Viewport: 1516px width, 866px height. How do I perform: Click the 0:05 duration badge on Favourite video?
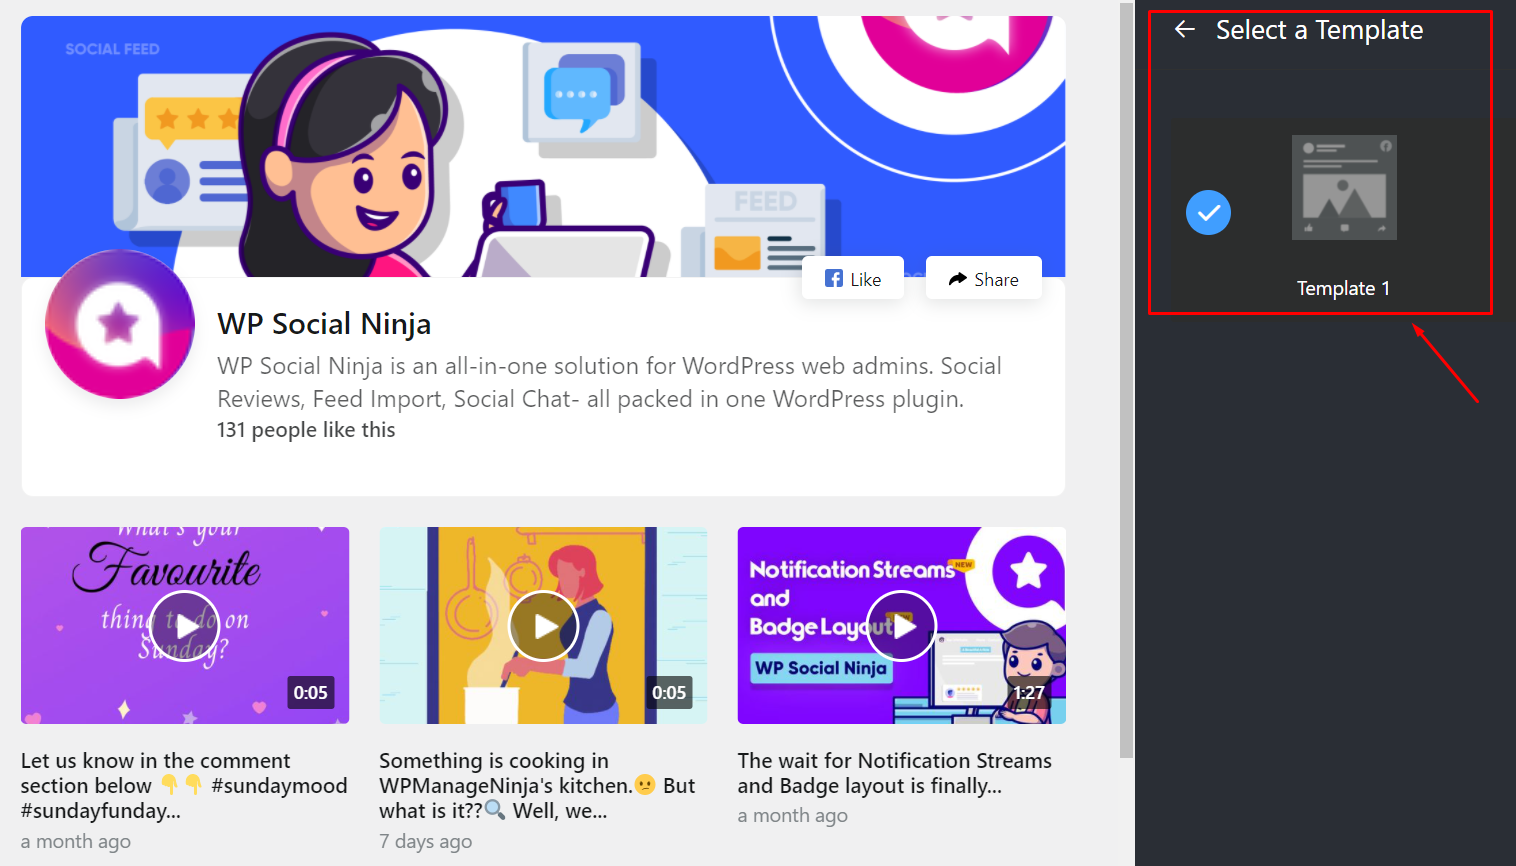(310, 692)
